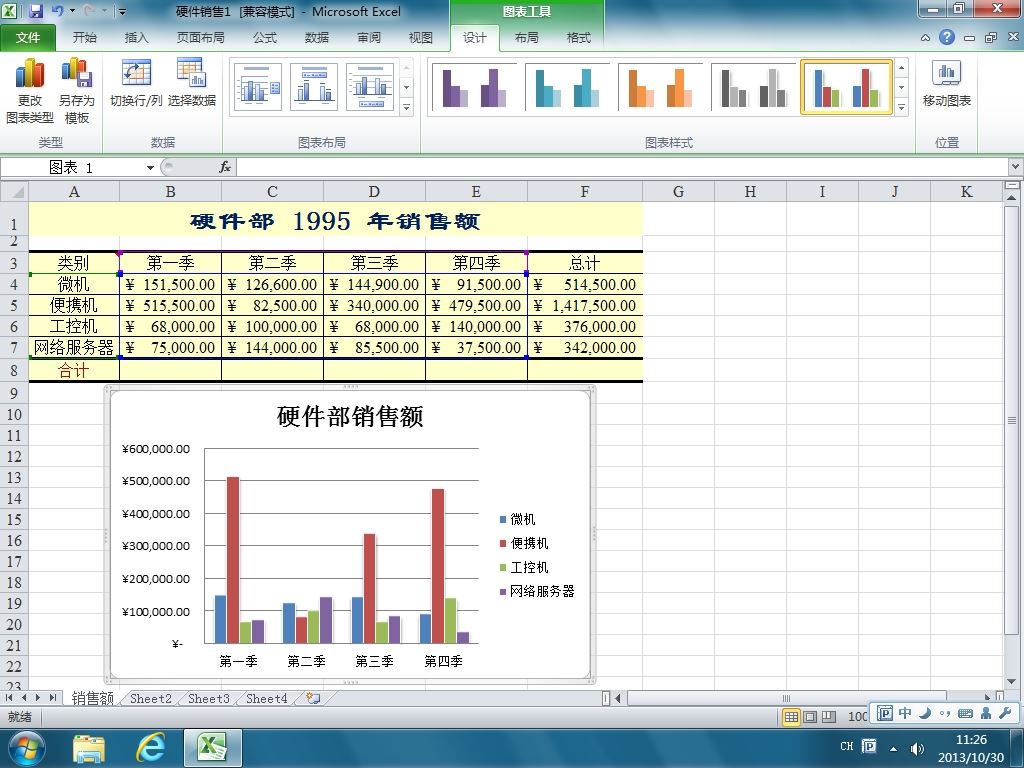The width and height of the screenshot is (1024, 768).
Task: Click Change Chart Type icon
Action: pyautogui.click(x=29, y=91)
